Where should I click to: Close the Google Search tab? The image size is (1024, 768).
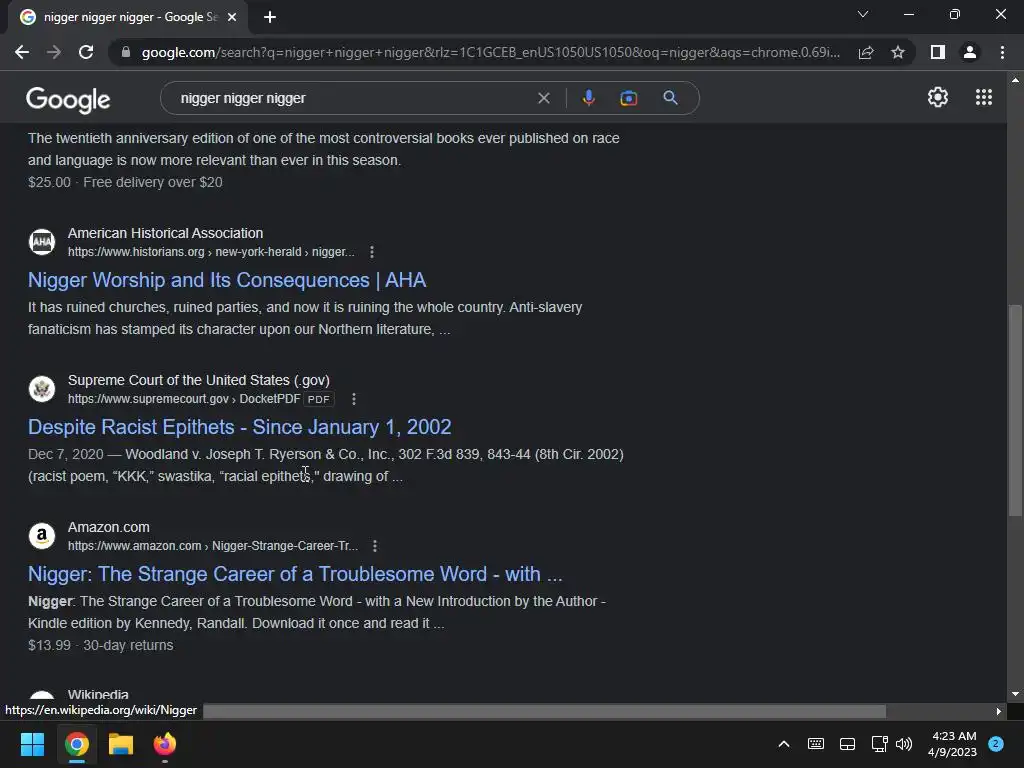click(x=232, y=17)
